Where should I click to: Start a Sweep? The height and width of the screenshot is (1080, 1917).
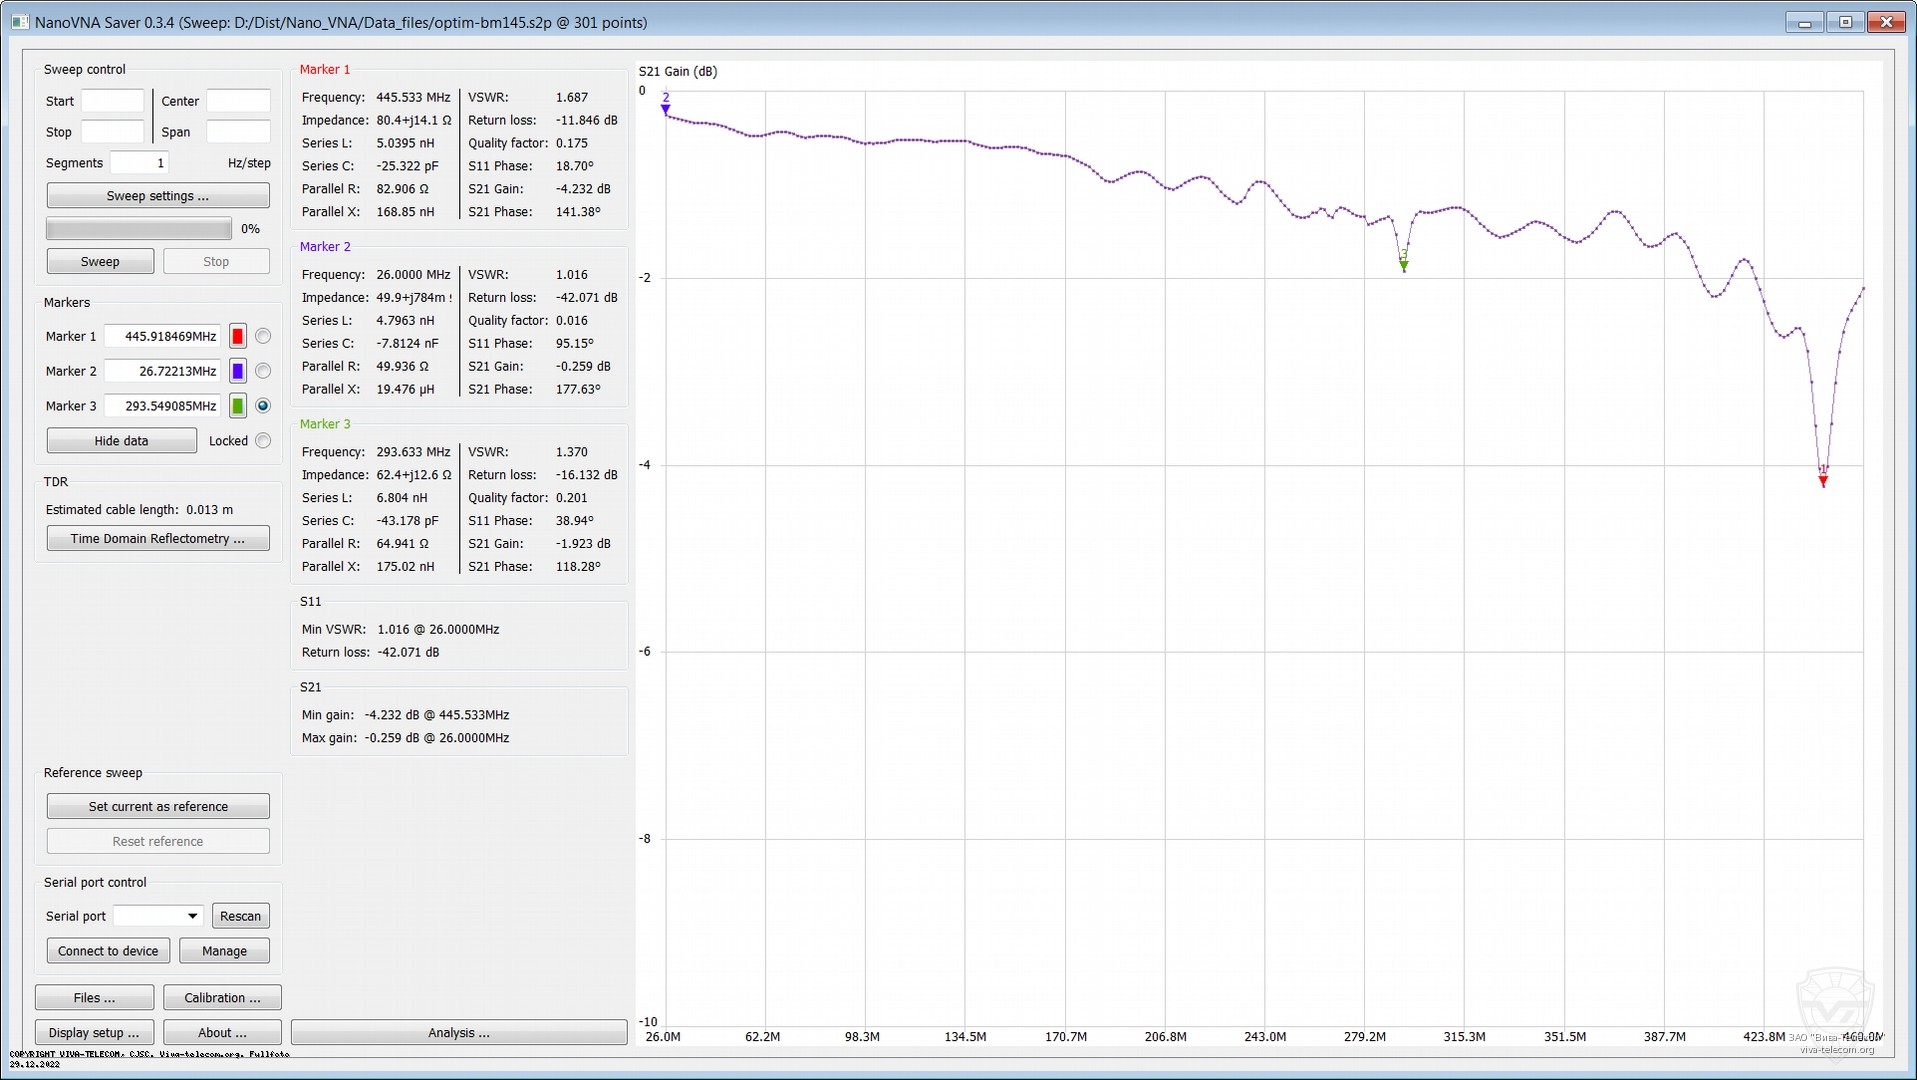pos(99,261)
